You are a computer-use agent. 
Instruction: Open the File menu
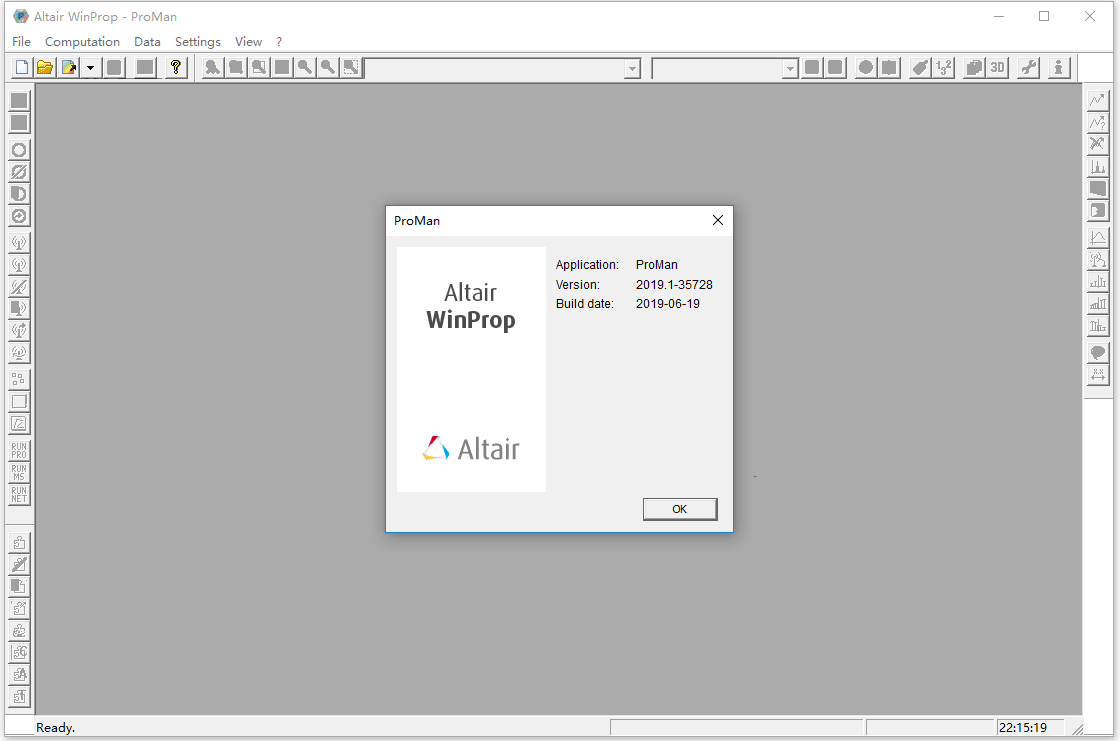click(21, 41)
